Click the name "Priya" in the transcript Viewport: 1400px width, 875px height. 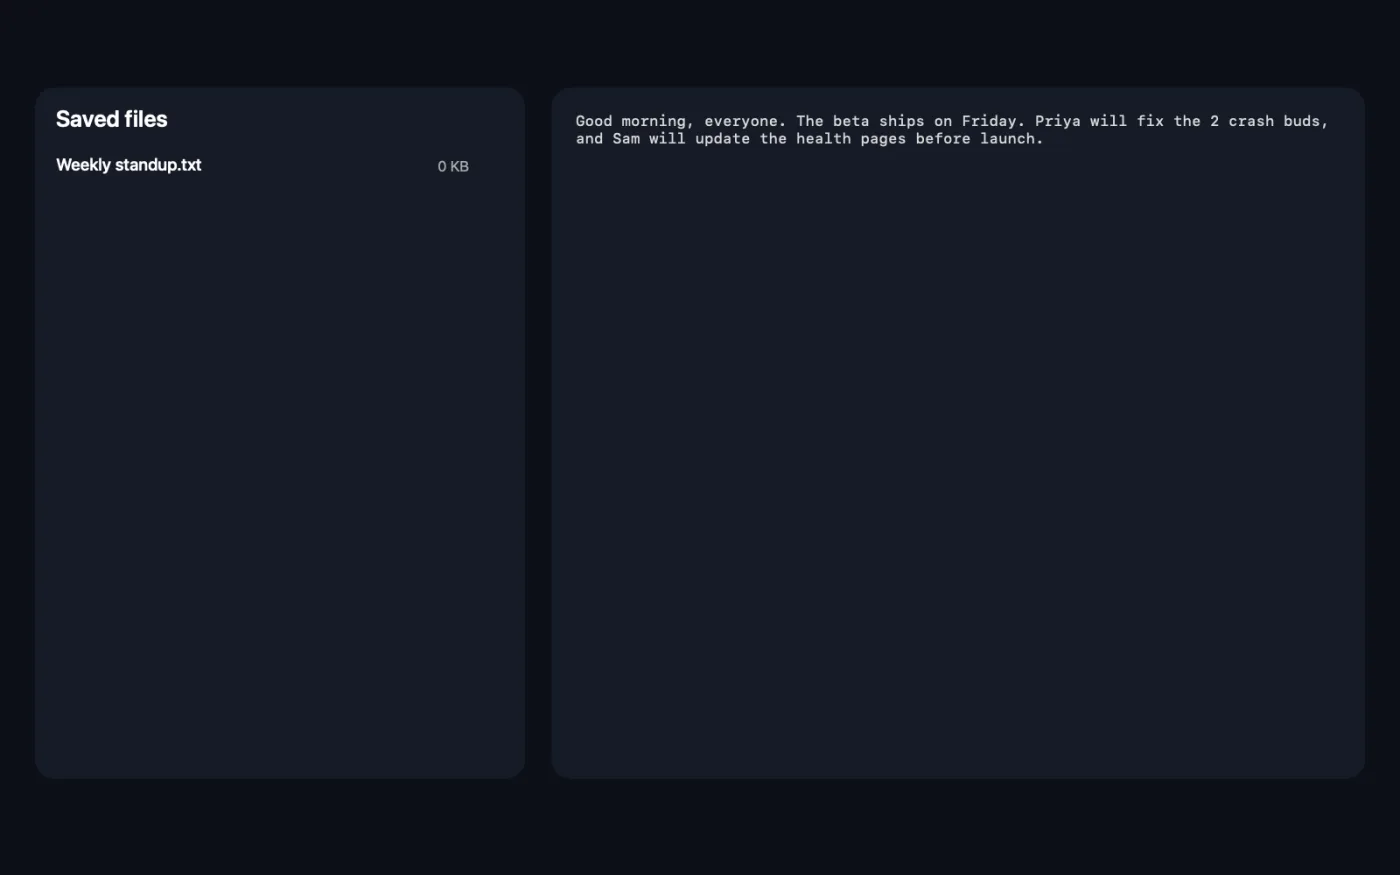1058,121
